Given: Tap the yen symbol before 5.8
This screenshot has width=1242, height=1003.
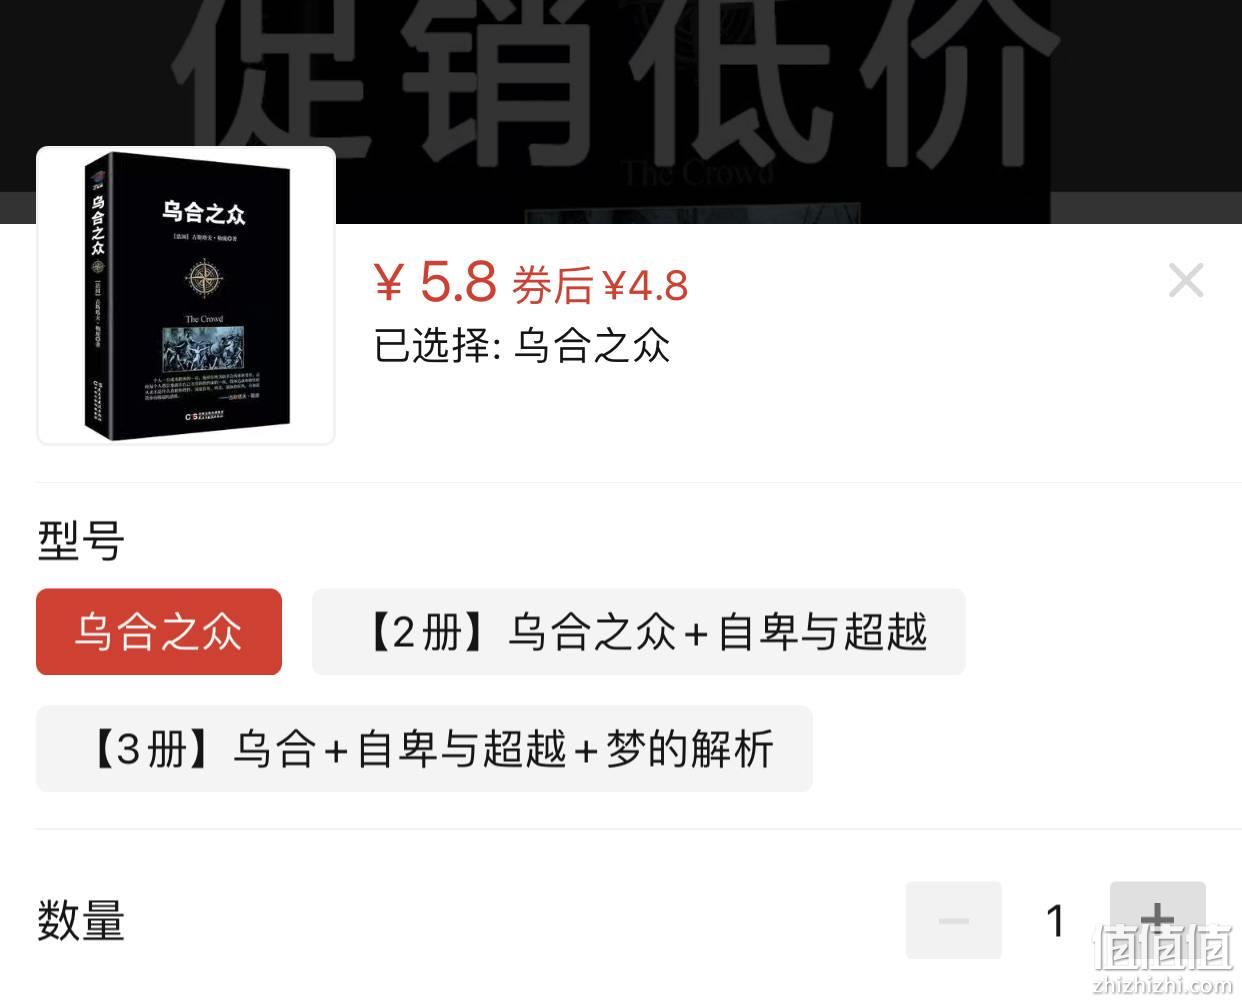Looking at the screenshot, I should (x=388, y=283).
